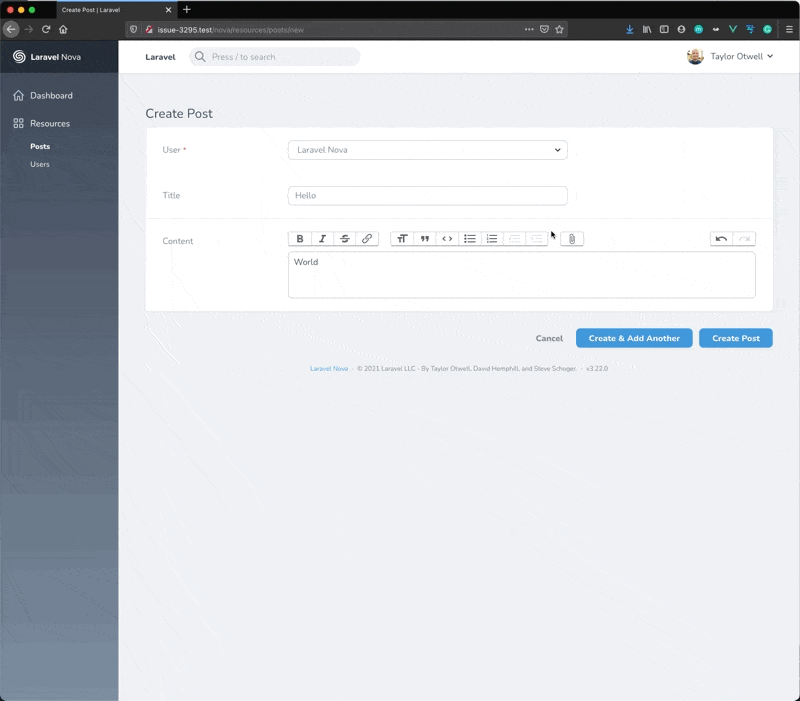Open the Firefox downloads icon
Screen dimensions: 800x701
pos(628,29)
